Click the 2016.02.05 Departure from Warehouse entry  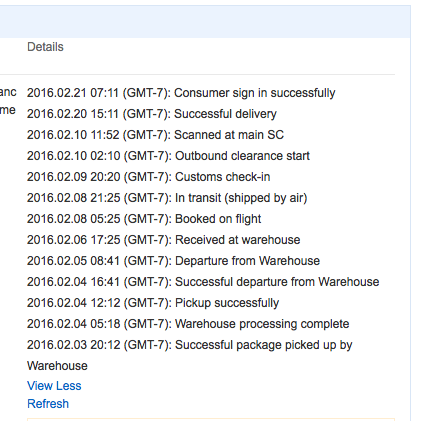[x=173, y=261]
